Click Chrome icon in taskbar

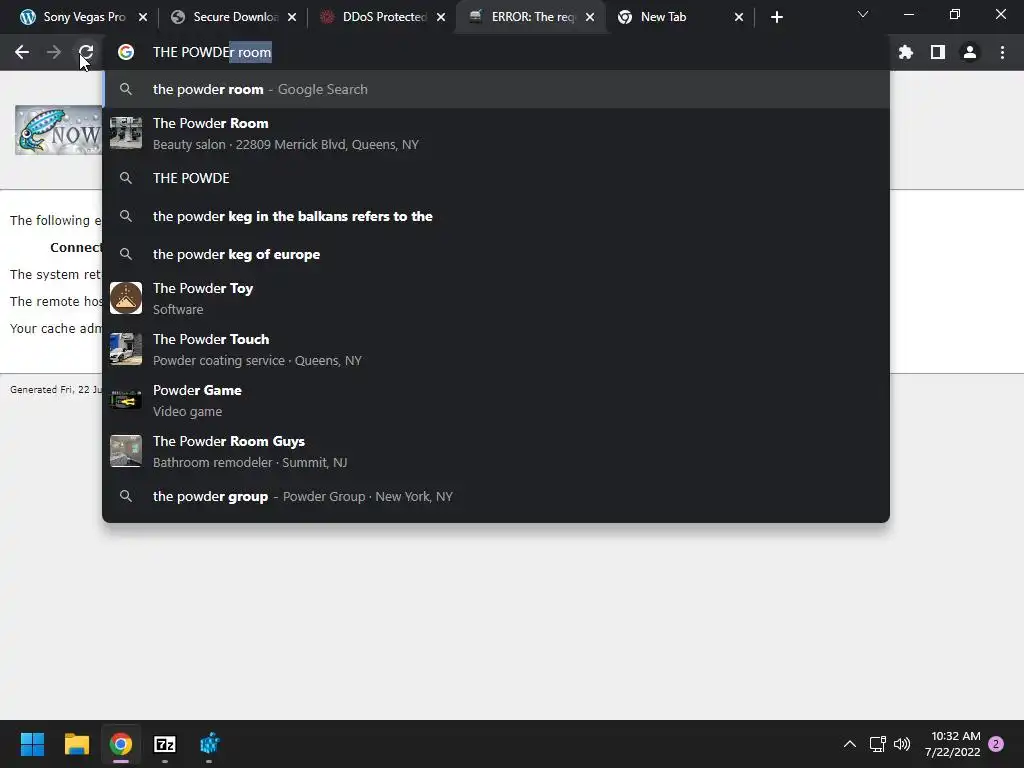[x=121, y=744]
